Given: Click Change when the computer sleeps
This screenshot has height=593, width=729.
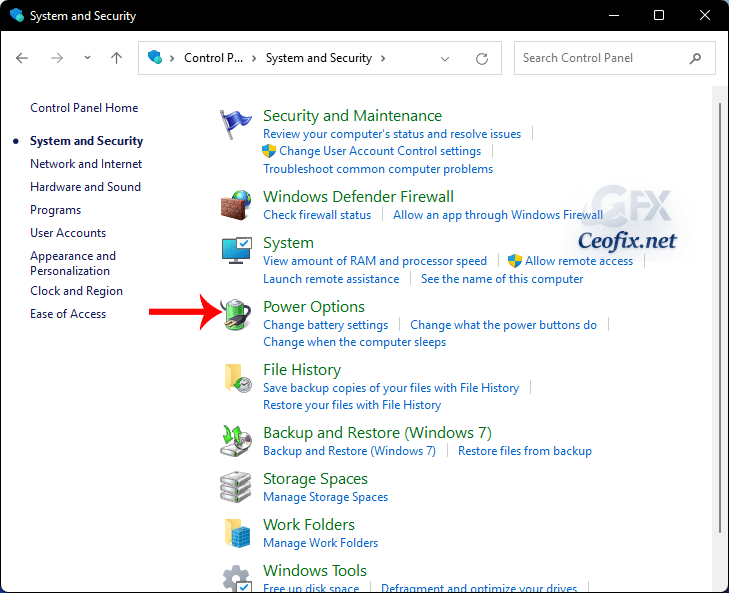Looking at the screenshot, I should point(354,342).
